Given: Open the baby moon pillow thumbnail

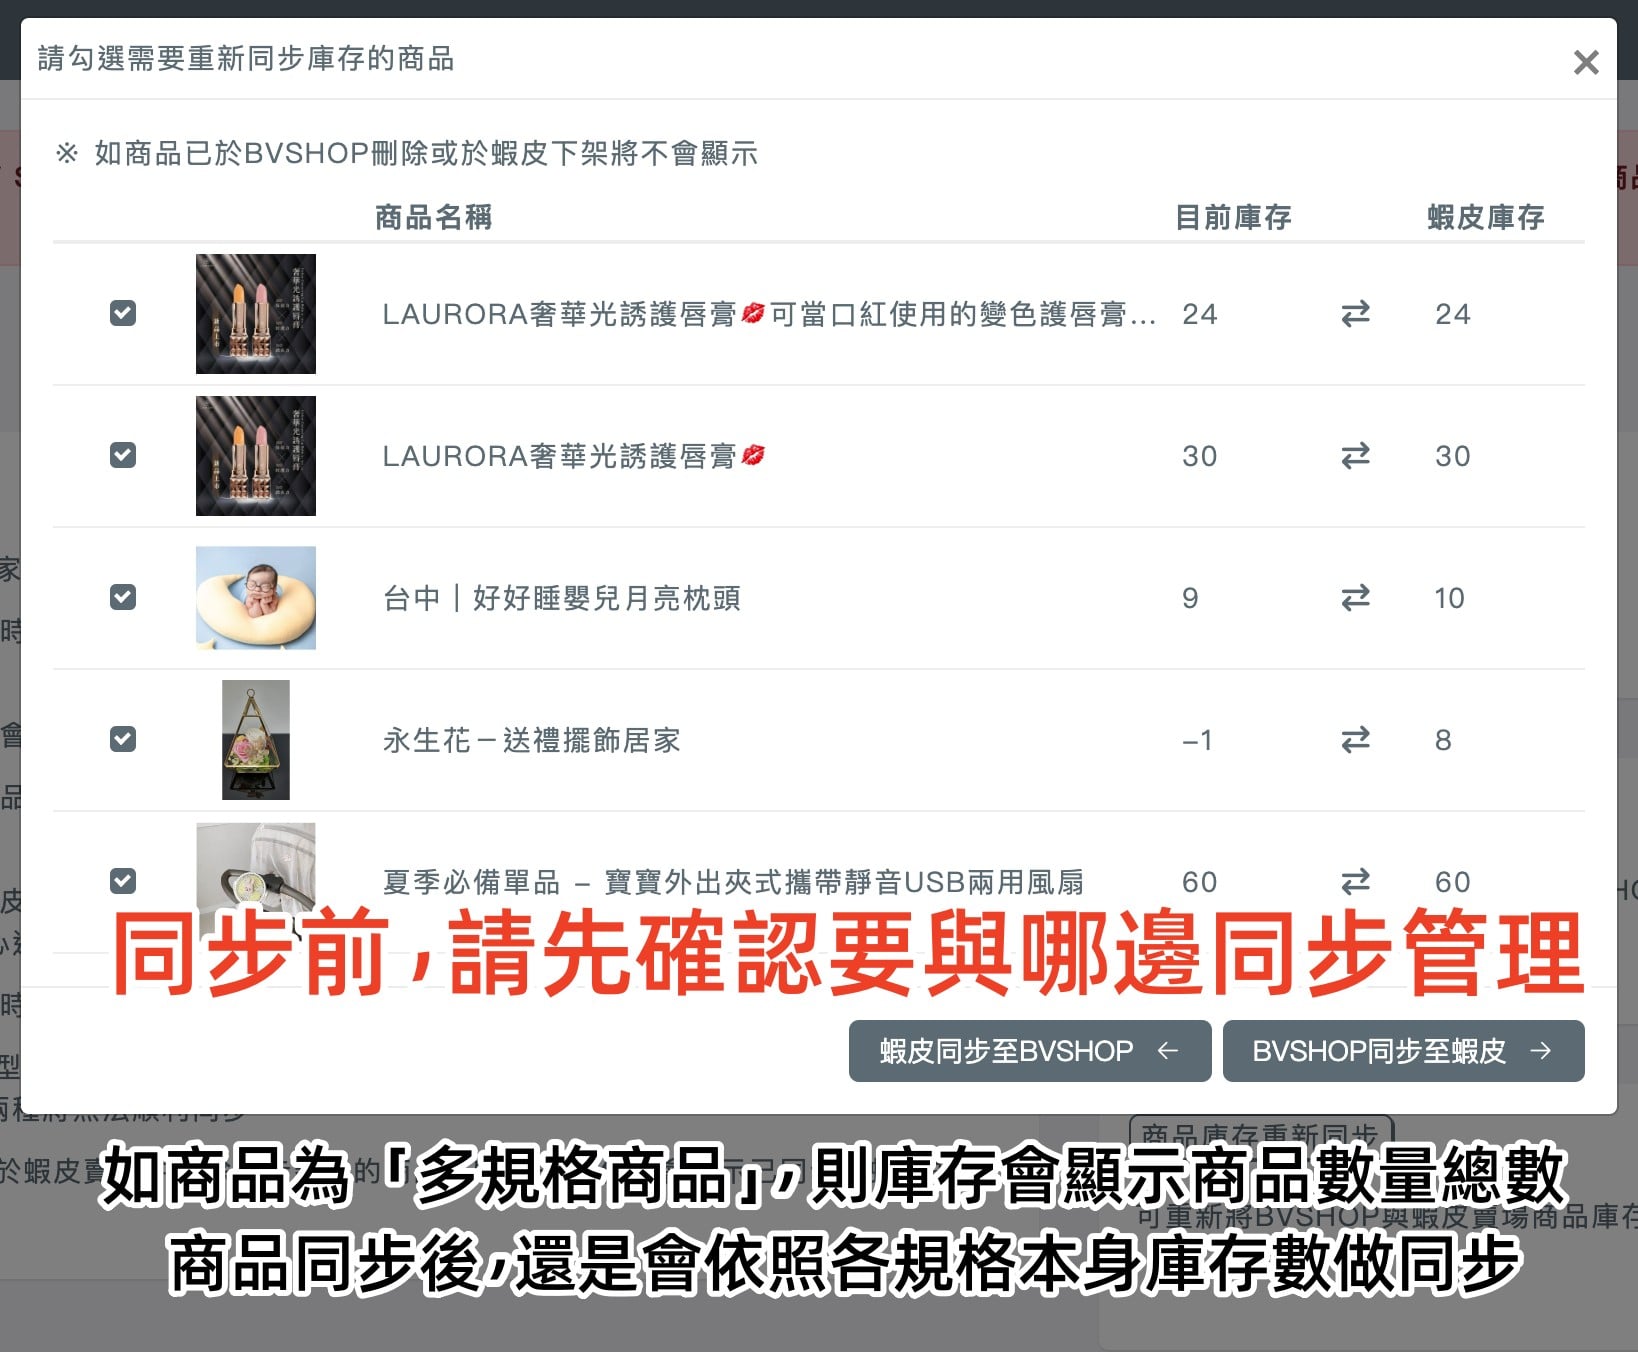Looking at the screenshot, I should point(256,598).
